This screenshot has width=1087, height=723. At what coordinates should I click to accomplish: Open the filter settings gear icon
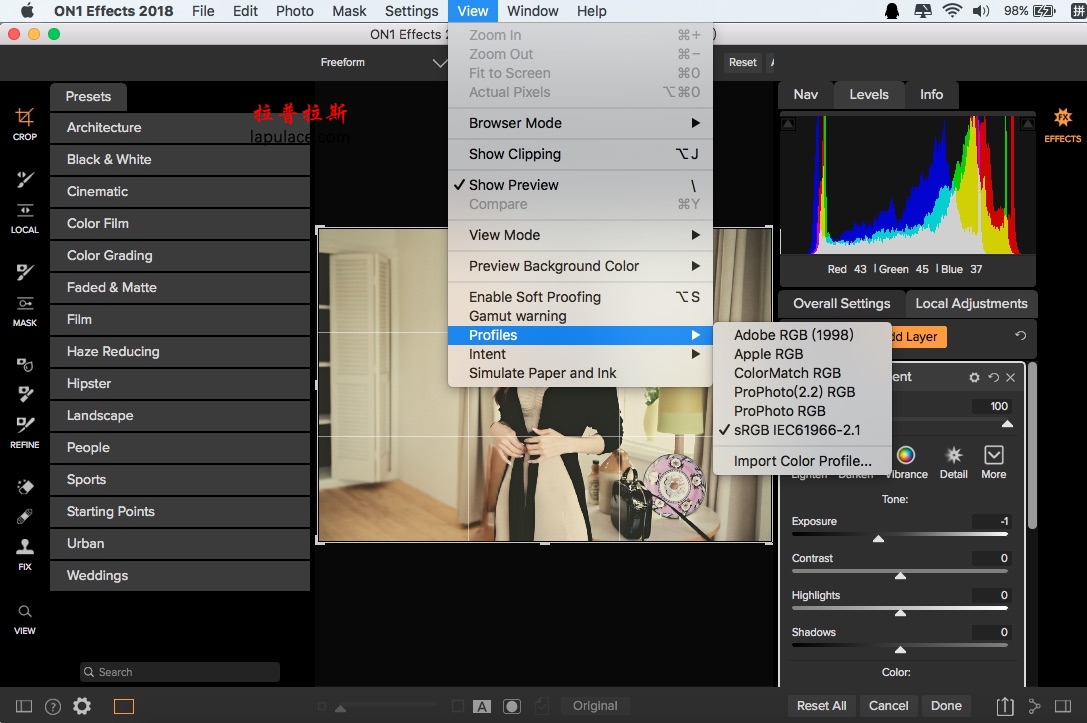[974, 377]
